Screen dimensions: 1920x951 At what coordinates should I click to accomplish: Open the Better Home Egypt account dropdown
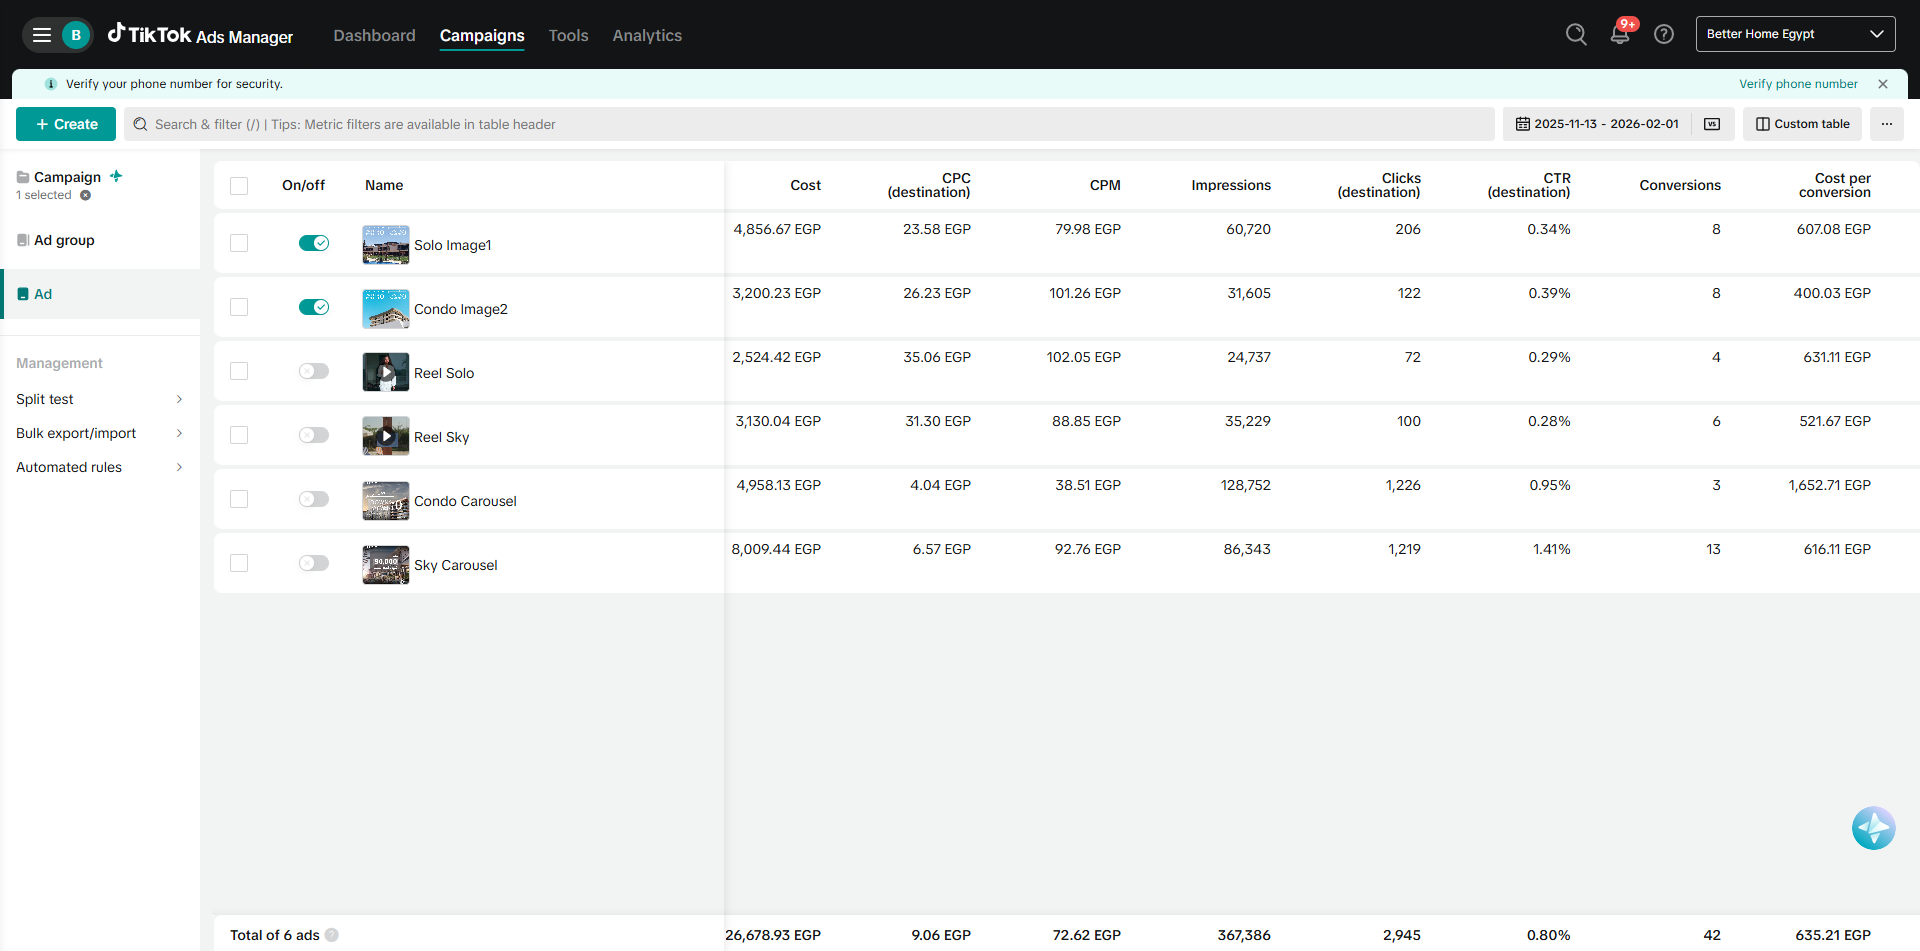[1795, 34]
